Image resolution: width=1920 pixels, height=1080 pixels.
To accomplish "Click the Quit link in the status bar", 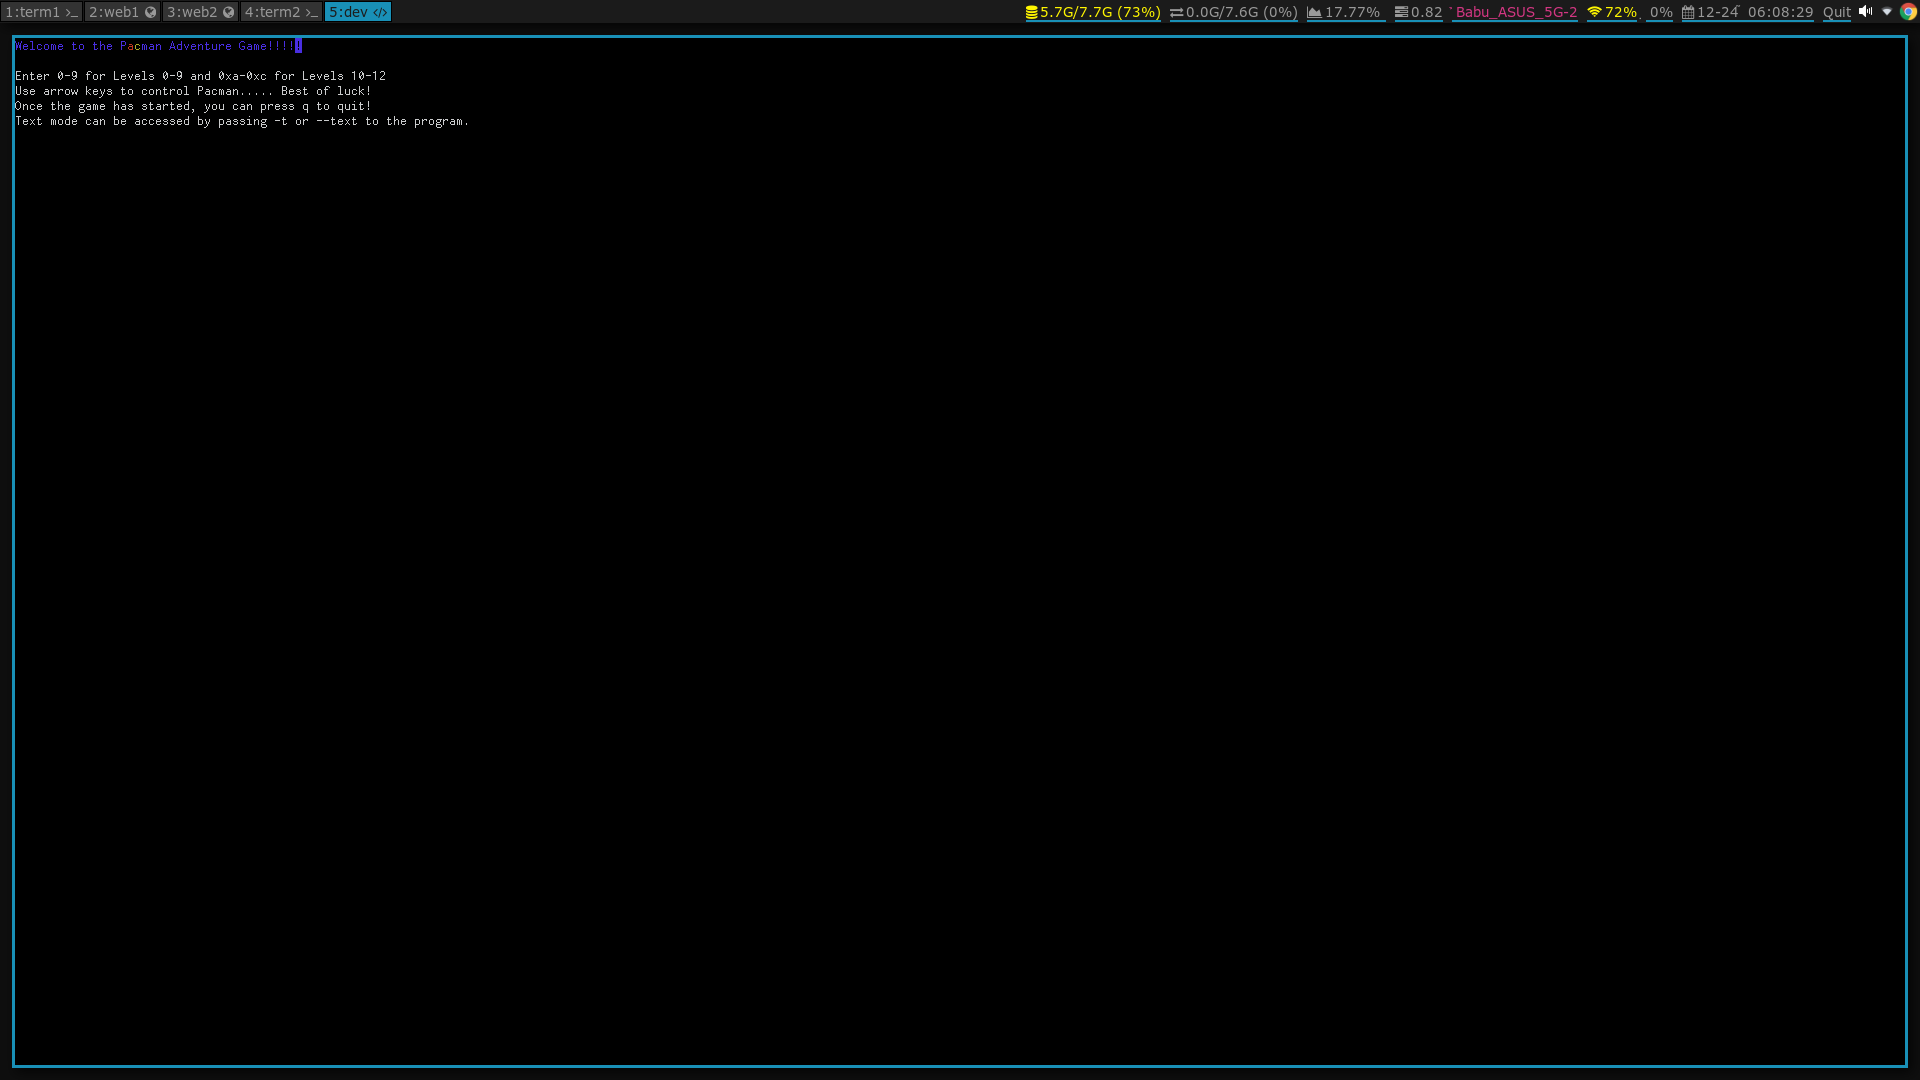I will (x=1836, y=12).
